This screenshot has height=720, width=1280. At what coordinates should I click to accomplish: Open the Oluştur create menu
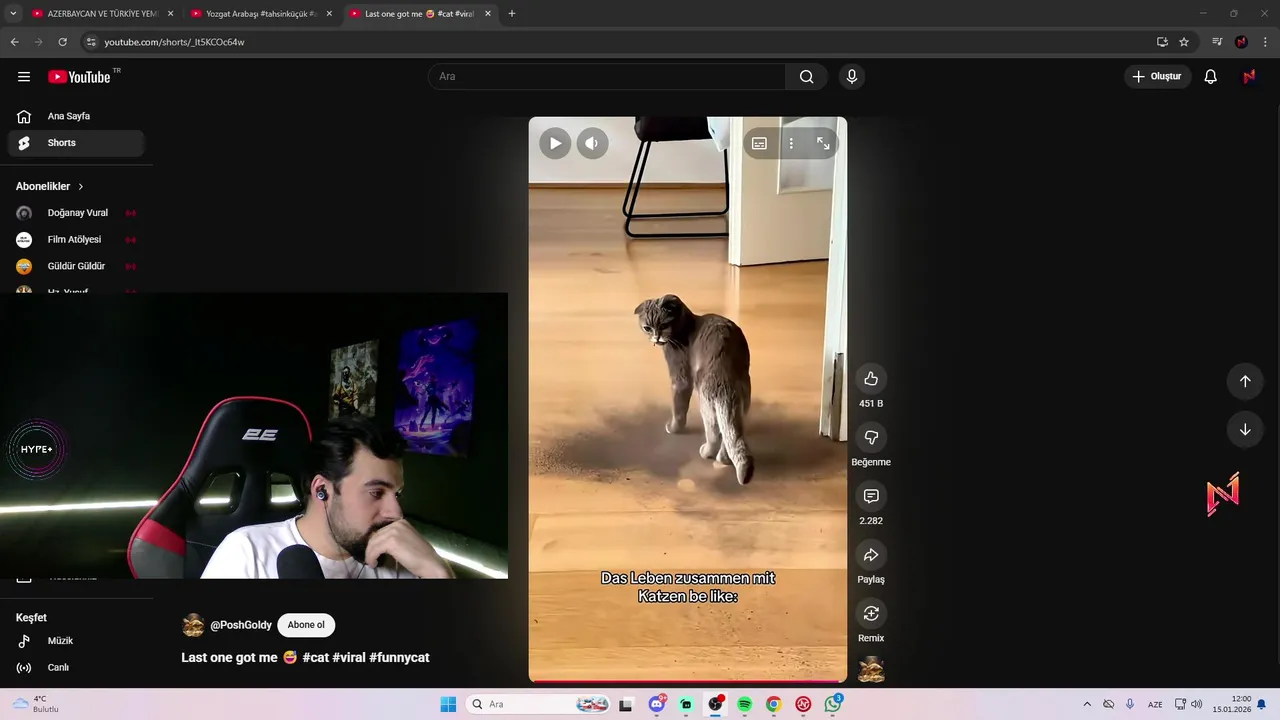(1157, 77)
